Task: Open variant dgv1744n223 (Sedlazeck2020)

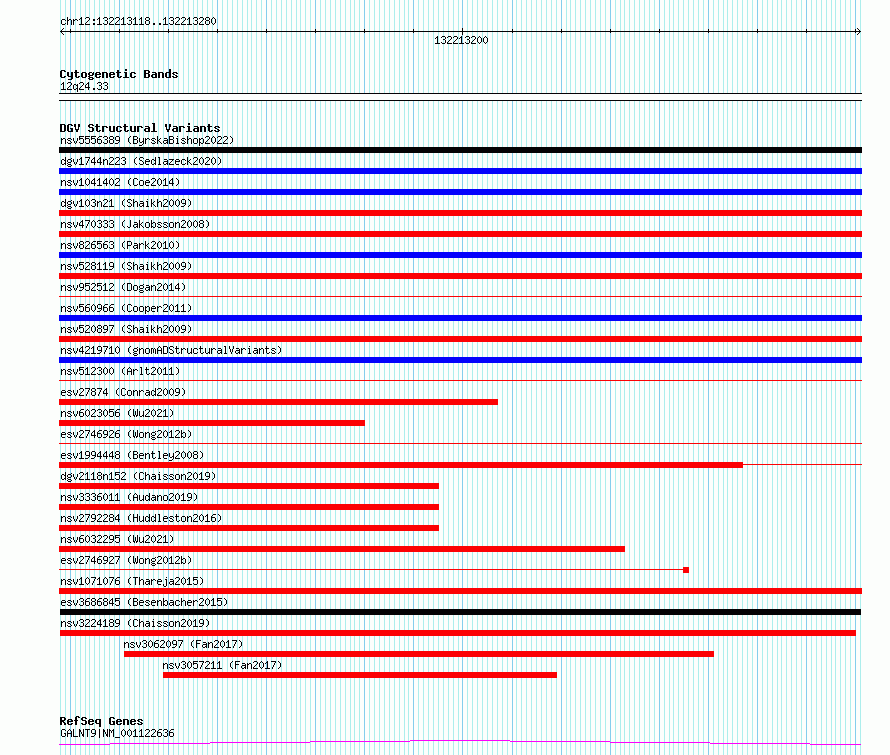Action: [141, 161]
